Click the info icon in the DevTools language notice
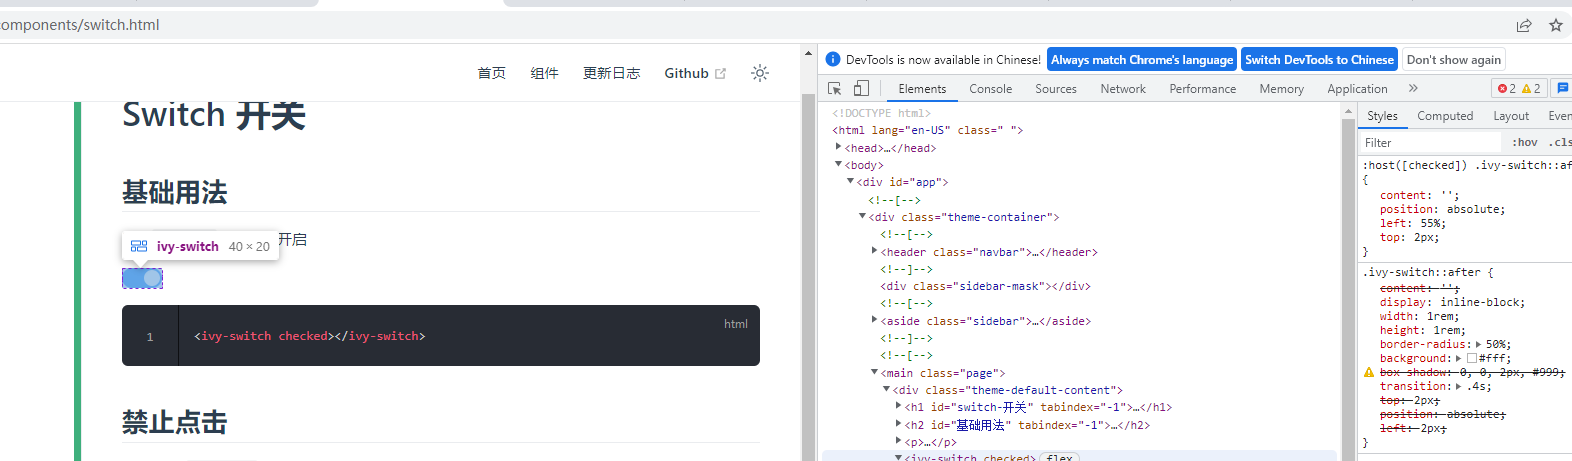This screenshot has width=1572, height=461. click(833, 59)
